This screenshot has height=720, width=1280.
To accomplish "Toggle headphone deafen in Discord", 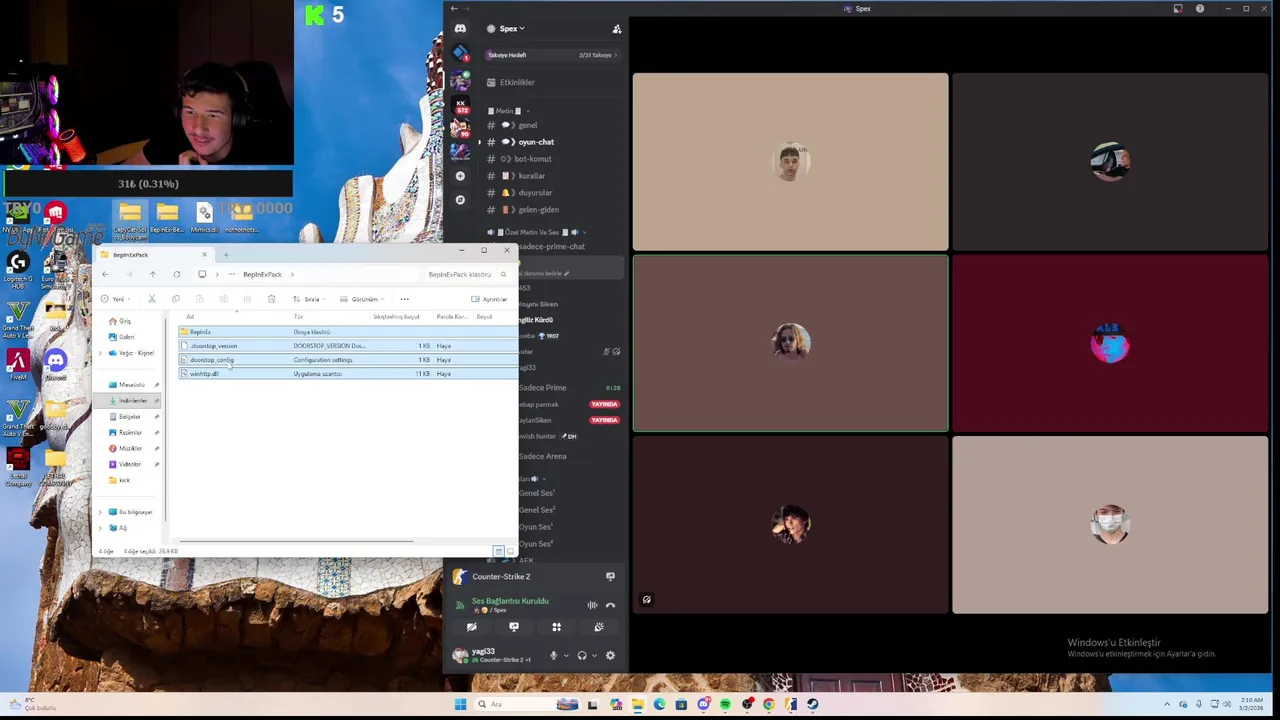I will click(581, 656).
